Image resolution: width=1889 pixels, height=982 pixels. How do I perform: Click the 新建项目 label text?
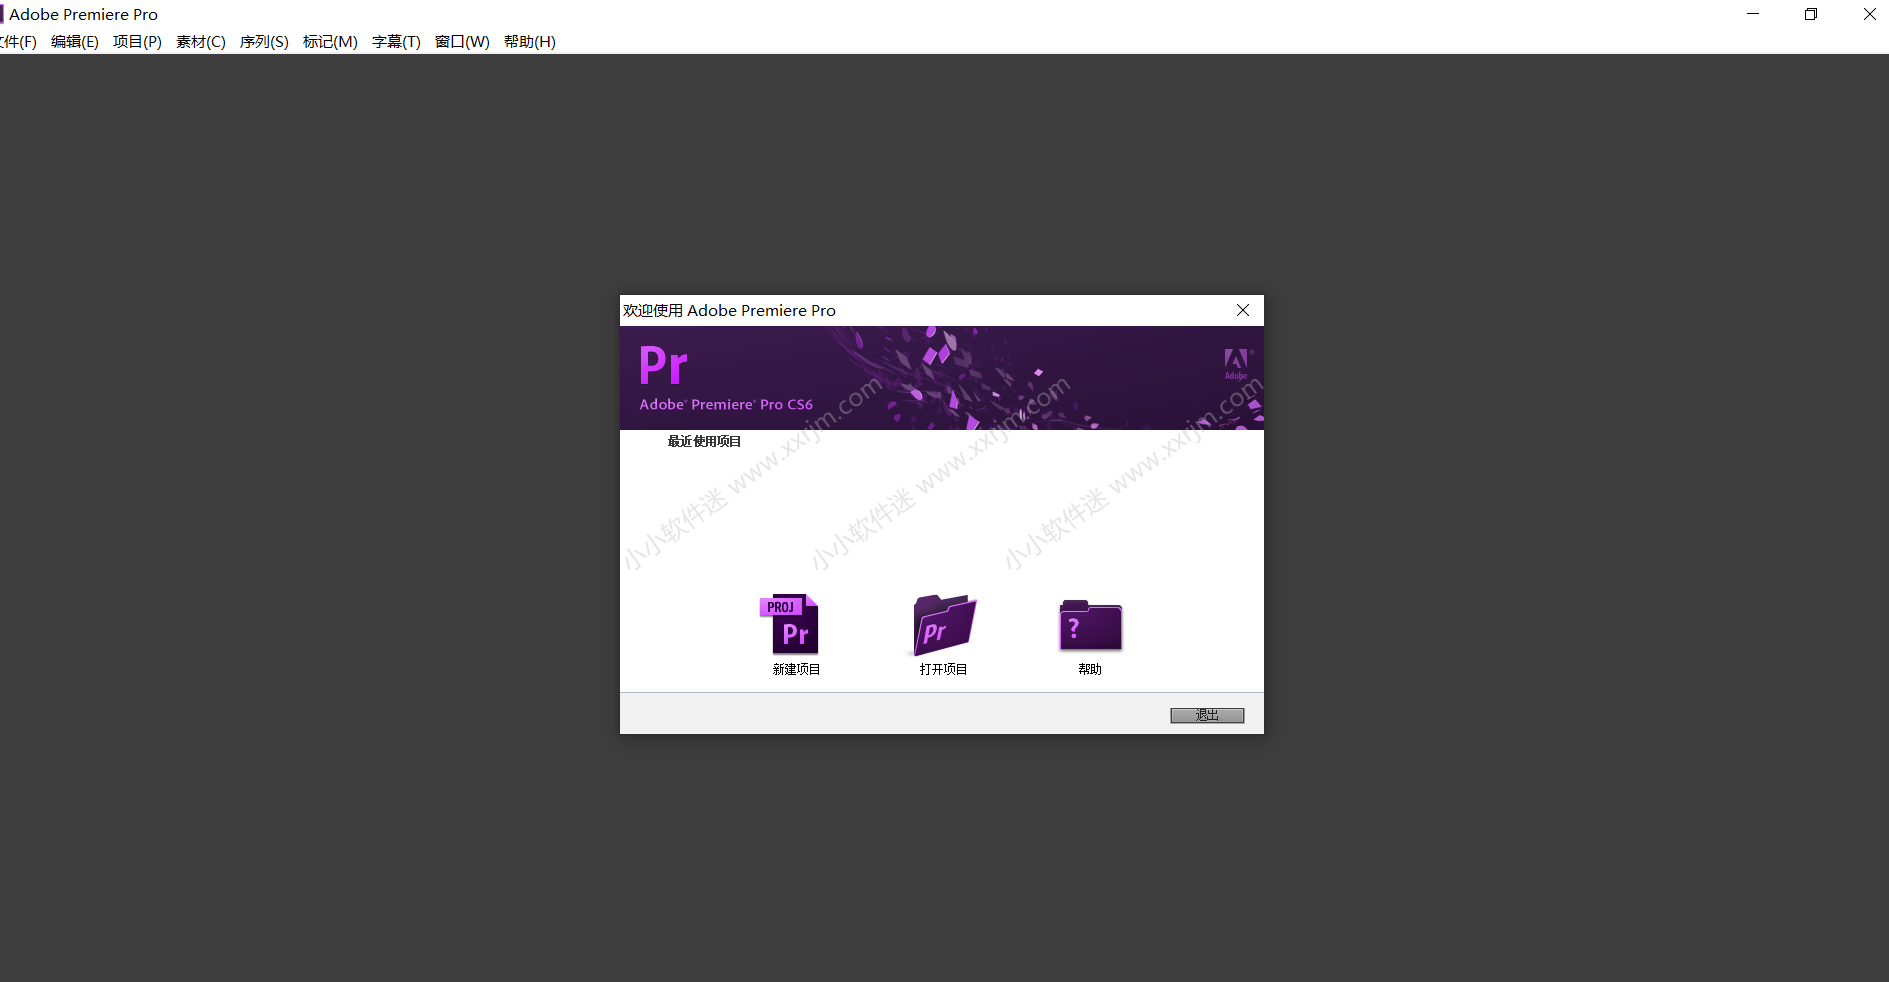point(796,669)
